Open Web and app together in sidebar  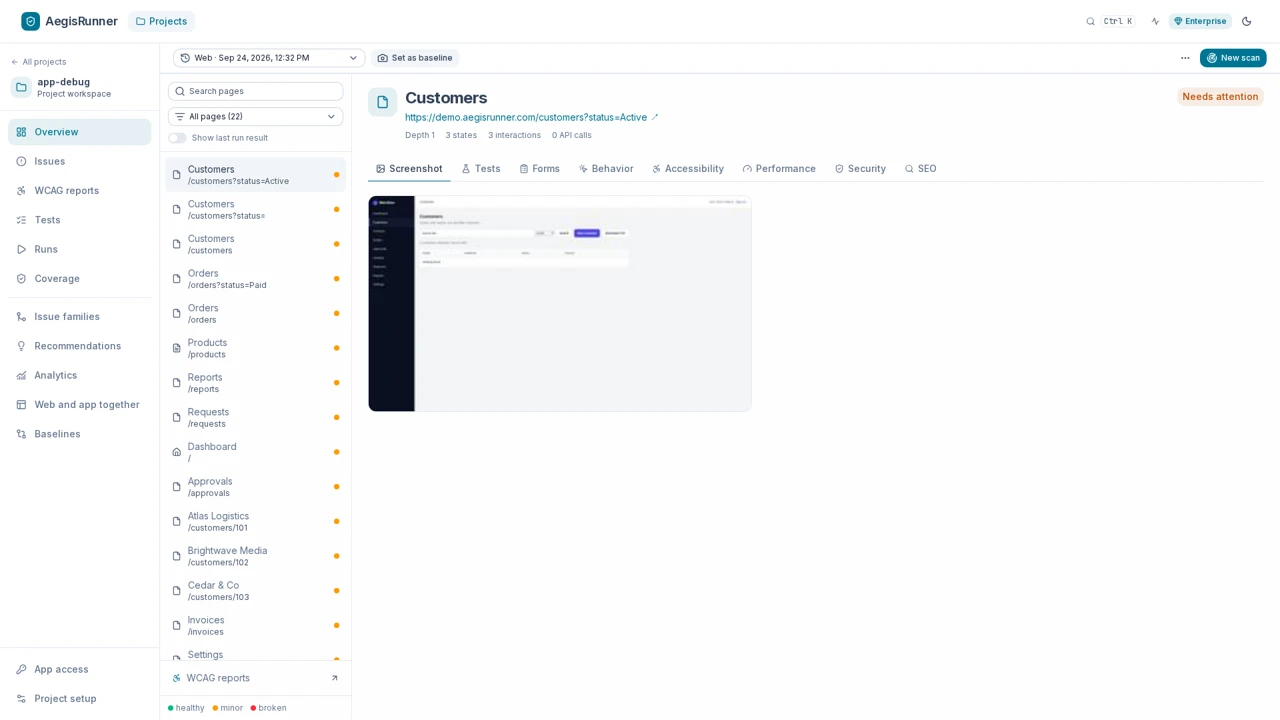pyautogui.click(x=79, y=405)
